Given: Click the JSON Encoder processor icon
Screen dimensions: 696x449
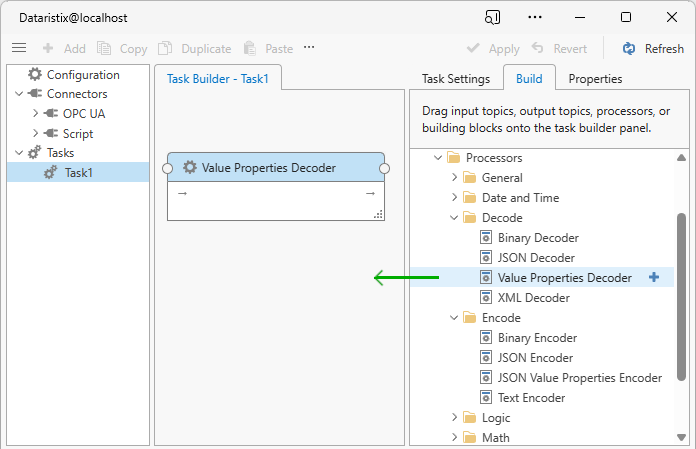Looking at the screenshot, I should pos(487,358).
